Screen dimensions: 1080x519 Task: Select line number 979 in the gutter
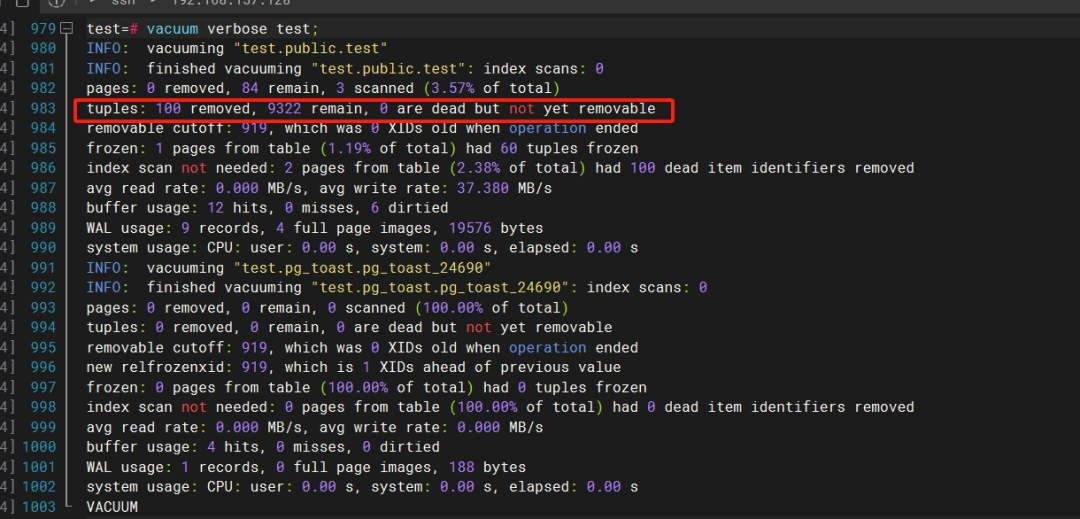(x=43, y=29)
